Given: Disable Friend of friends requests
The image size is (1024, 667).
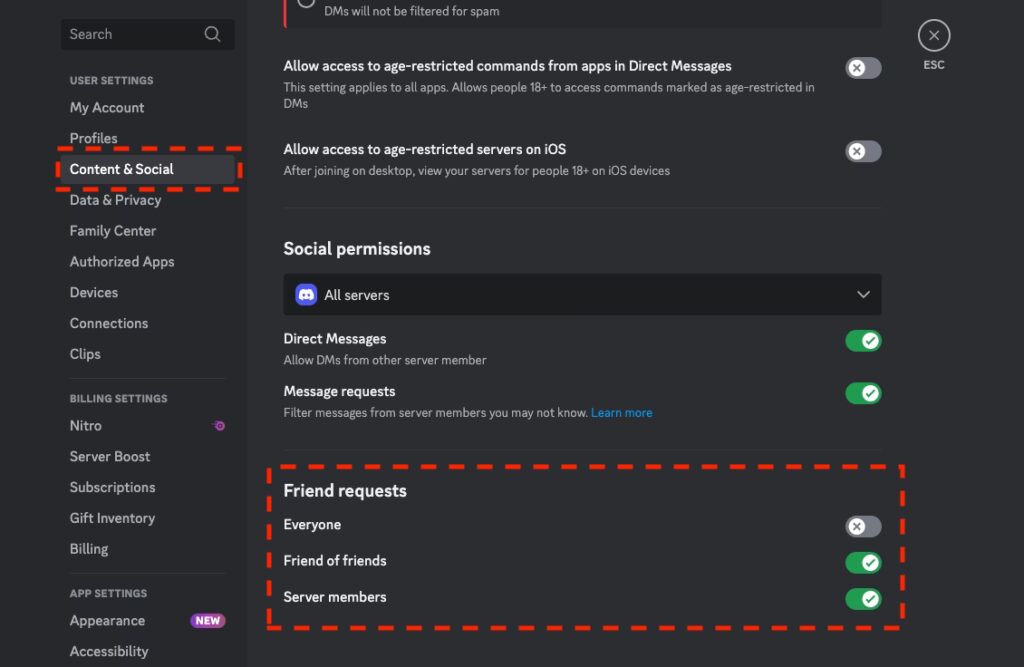Looking at the screenshot, I should point(863,563).
